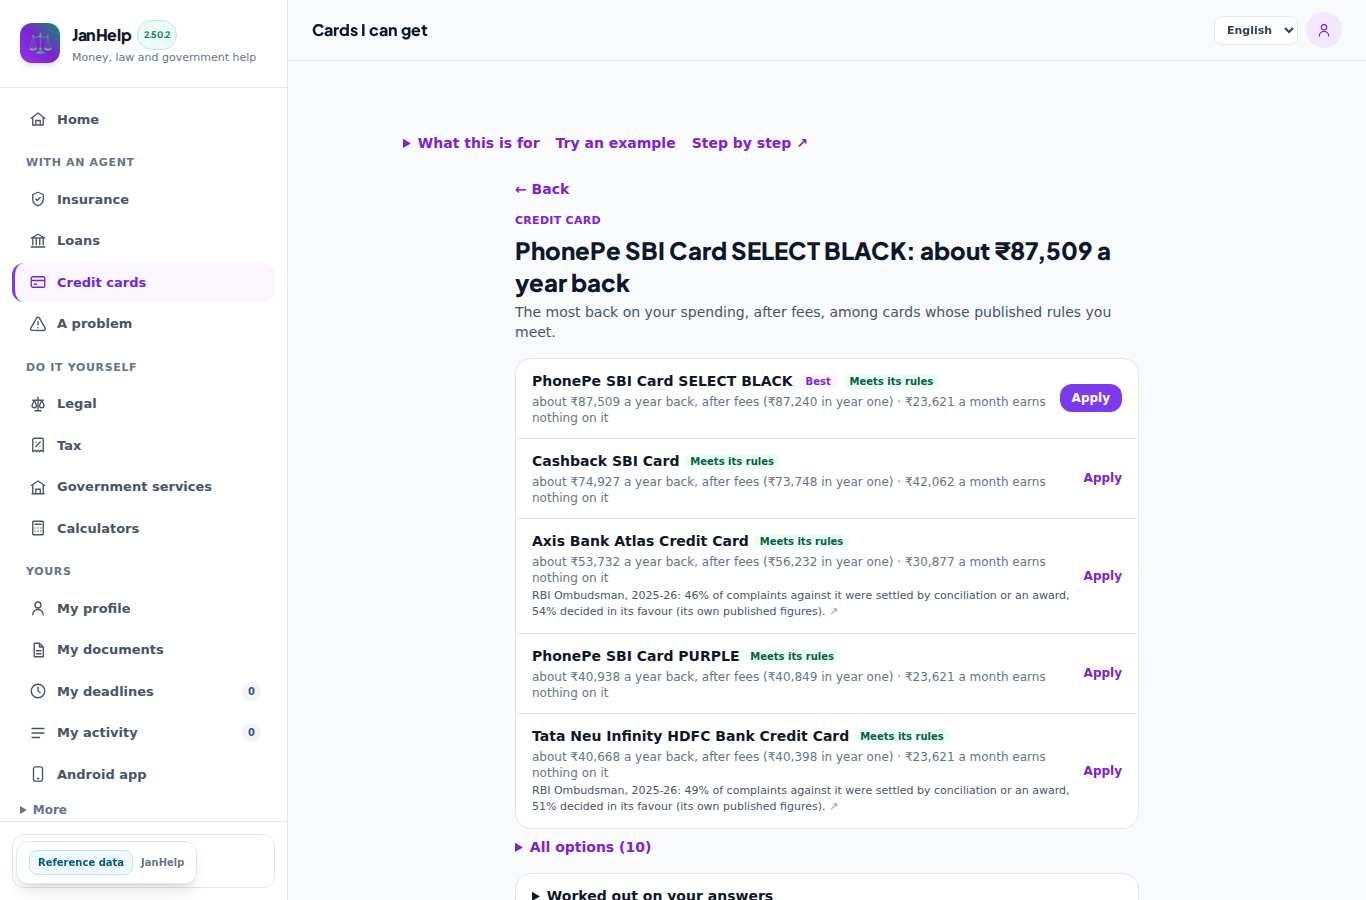The height and width of the screenshot is (900, 1366).
Task: Click the Loans bank building icon
Action: pos(38,240)
